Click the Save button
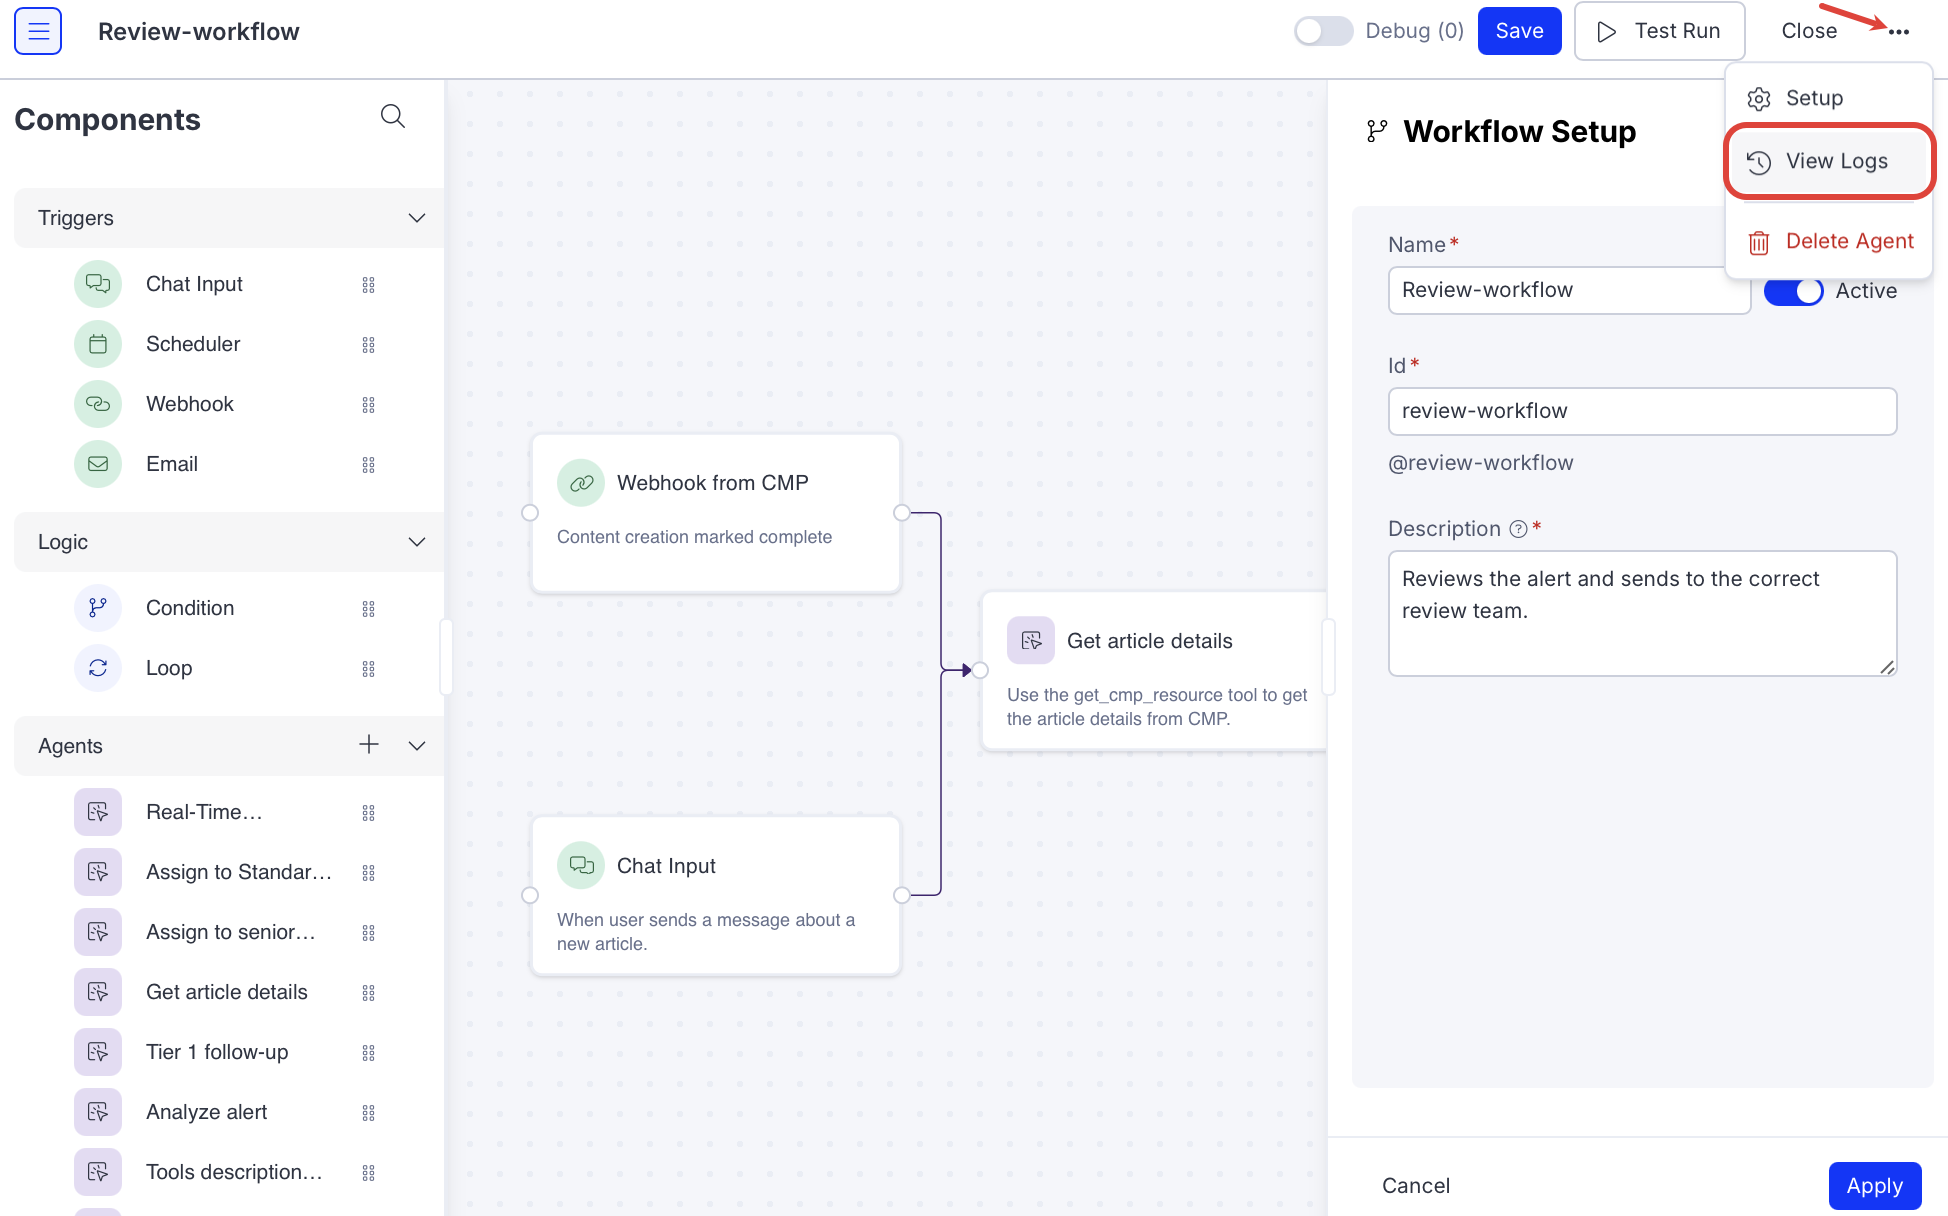The width and height of the screenshot is (1948, 1216). point(1518,31)
